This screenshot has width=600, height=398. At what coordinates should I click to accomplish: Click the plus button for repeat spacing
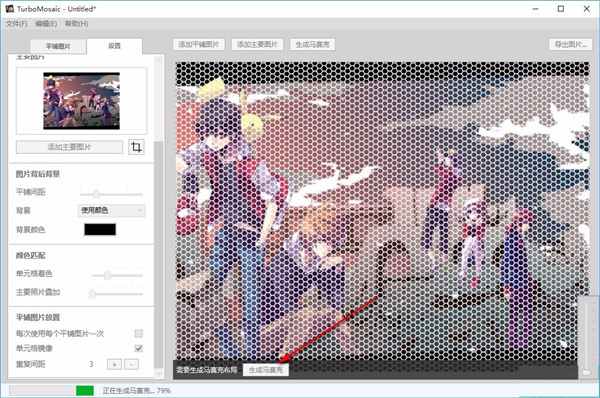point(114,364)
